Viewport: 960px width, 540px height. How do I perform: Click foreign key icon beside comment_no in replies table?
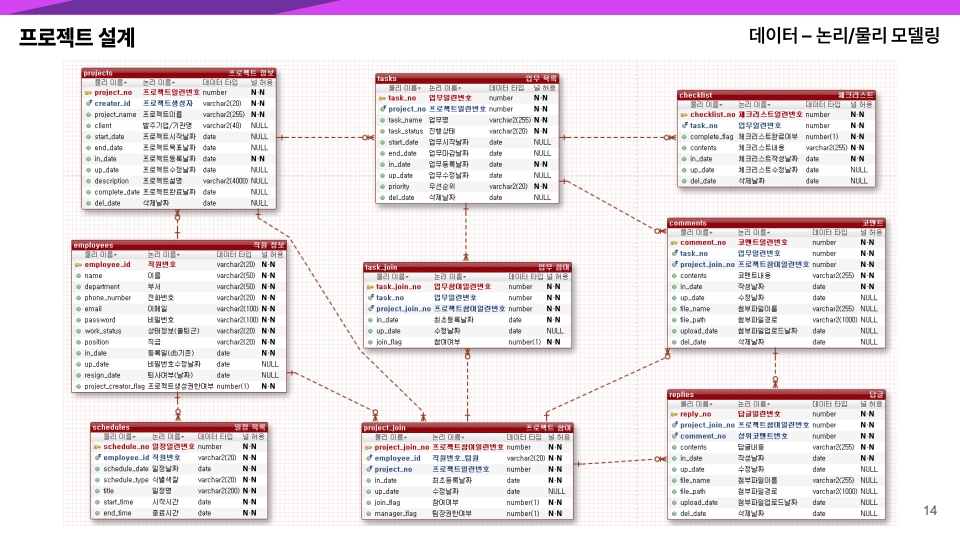[675, 436]
